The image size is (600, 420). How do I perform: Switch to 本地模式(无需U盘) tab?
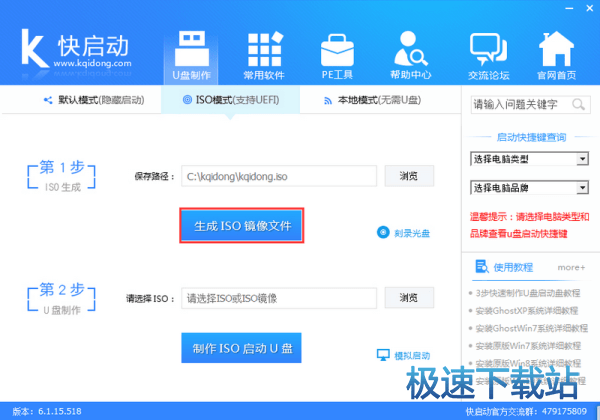[x=372, y=100]
